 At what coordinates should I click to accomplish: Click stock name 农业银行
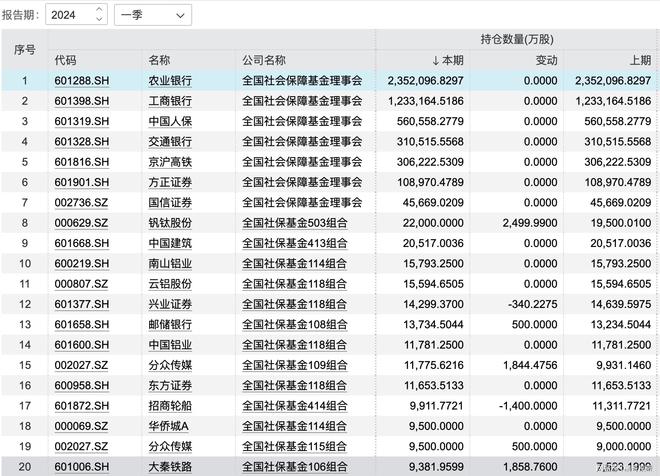point(170,81)
